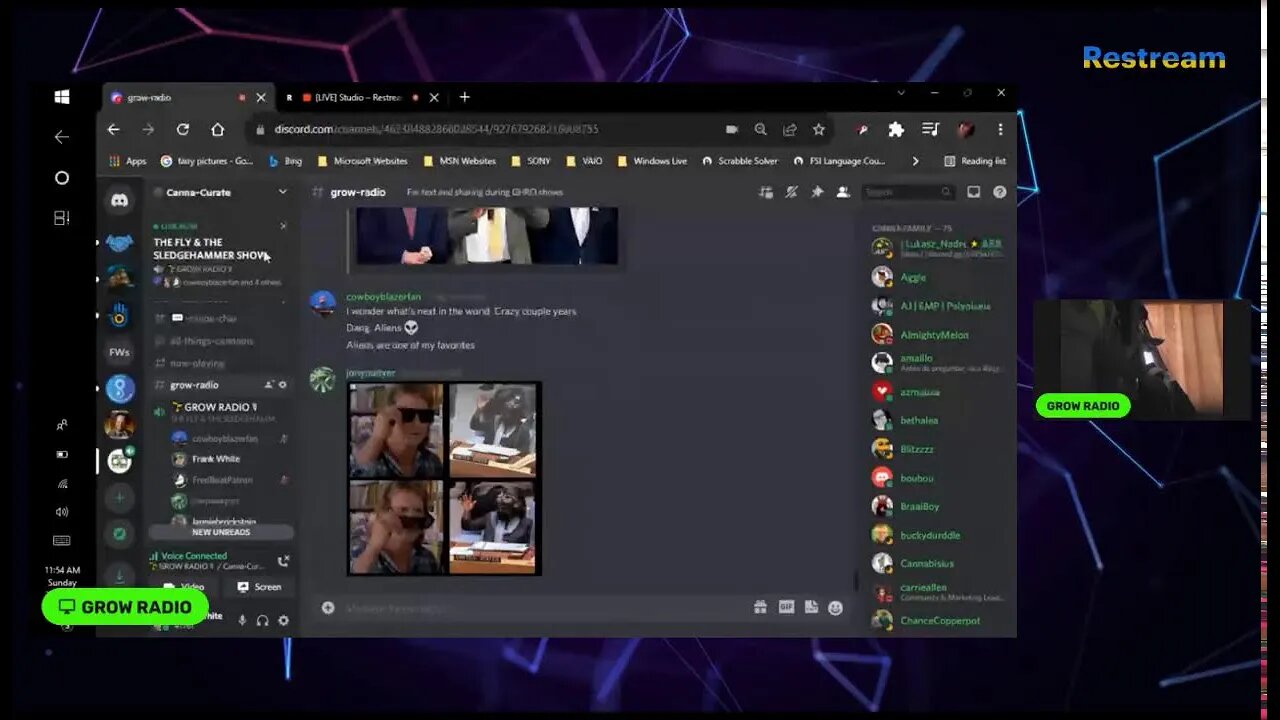Open Chrome tab search chevron
Screen dimensions: 1280x720
click(901, 93)
